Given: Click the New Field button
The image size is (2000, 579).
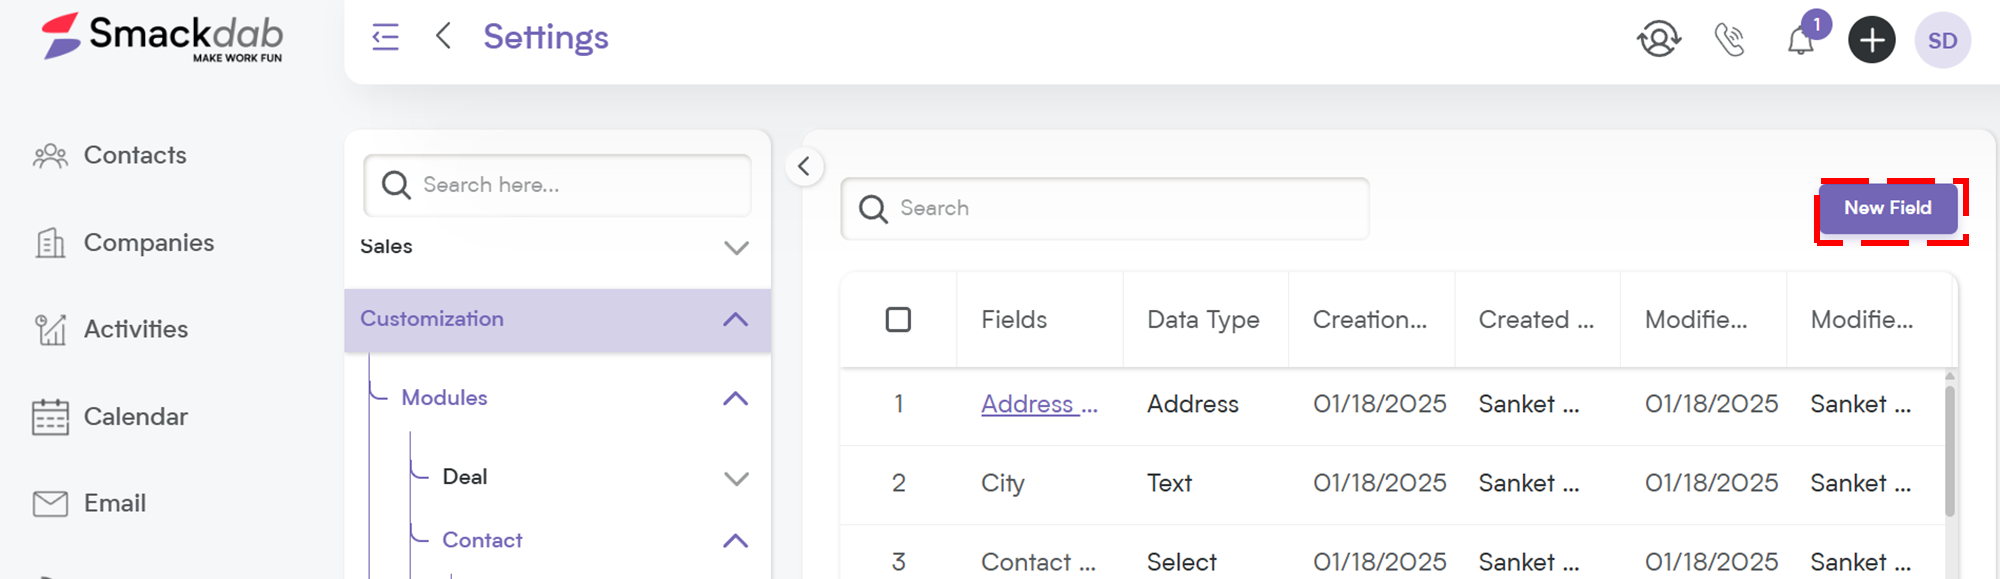Looking at the screenshot, I should [x=1888, y=209].
